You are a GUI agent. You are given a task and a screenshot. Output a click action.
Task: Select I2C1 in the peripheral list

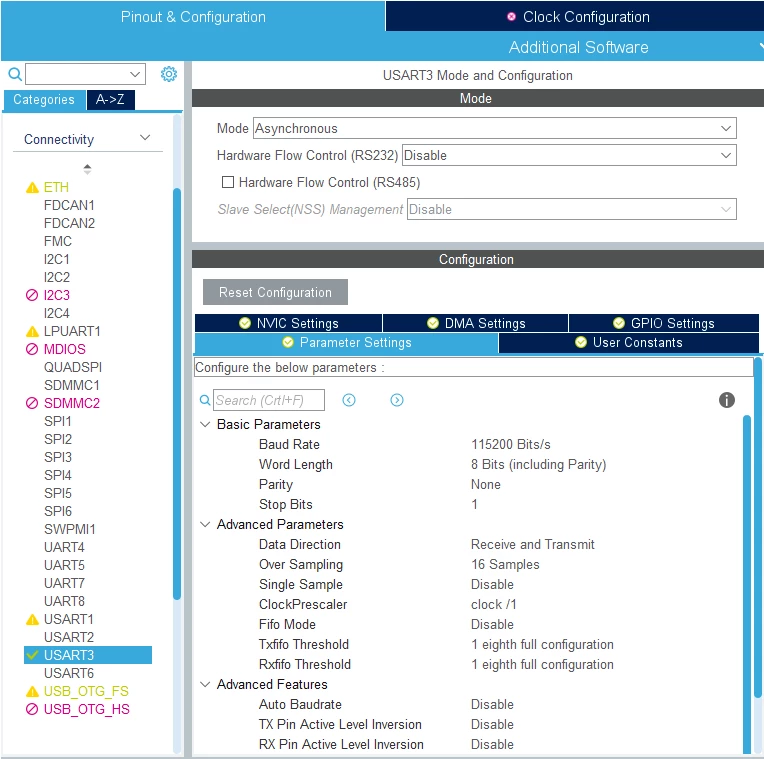(x=57, y=260)
